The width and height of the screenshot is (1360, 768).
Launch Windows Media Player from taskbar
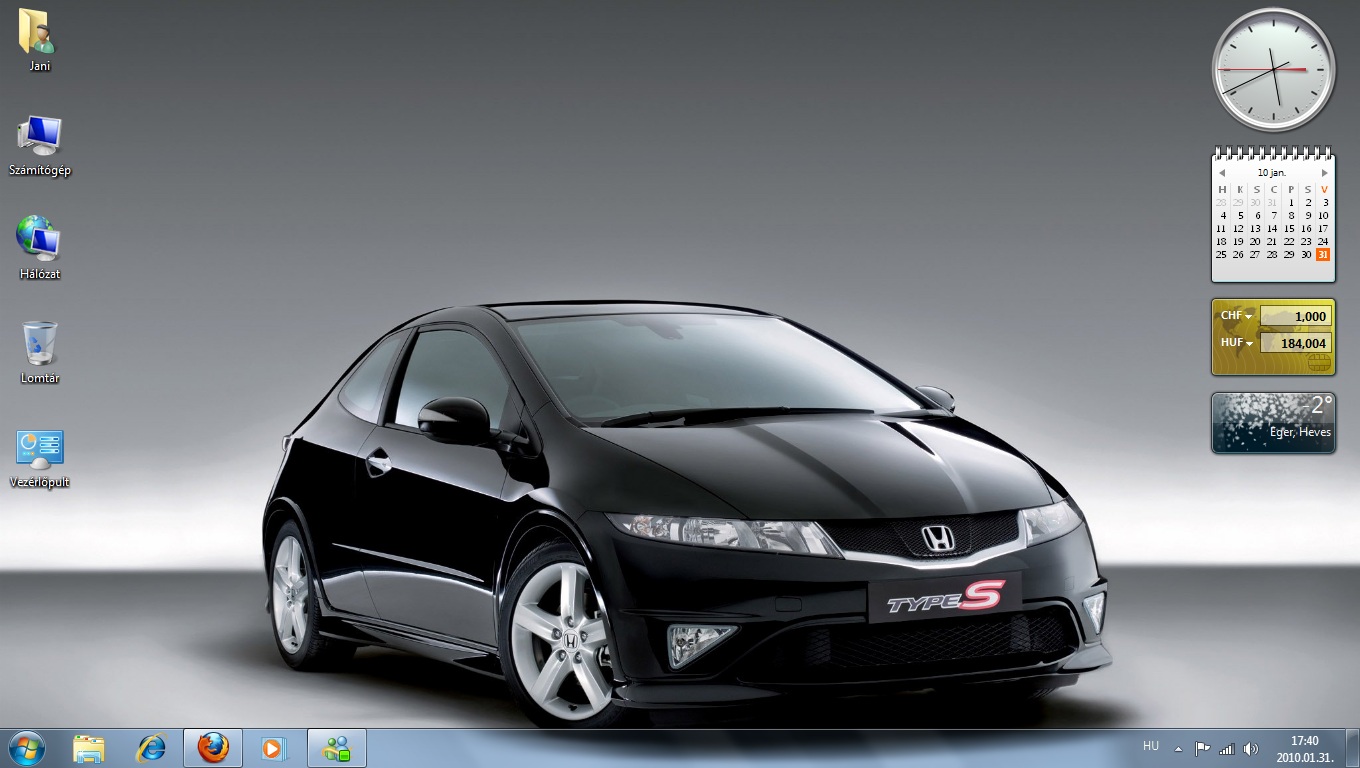273,748
